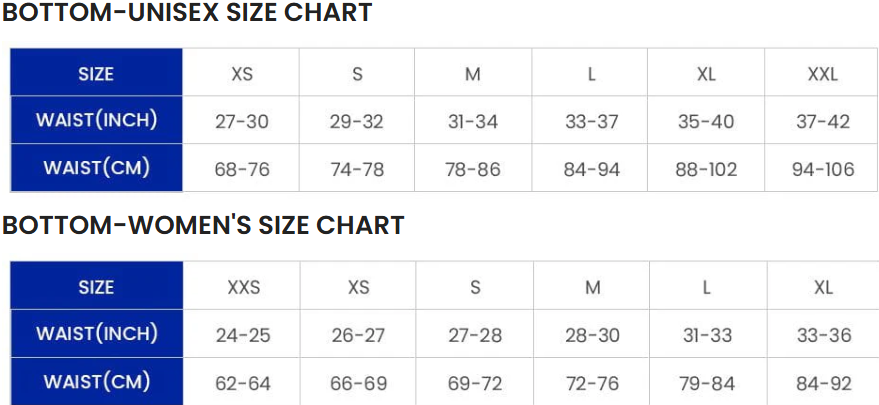Select the 94-106 cm waist cell
Screen dimensions: 879x405
pos(822,169)
